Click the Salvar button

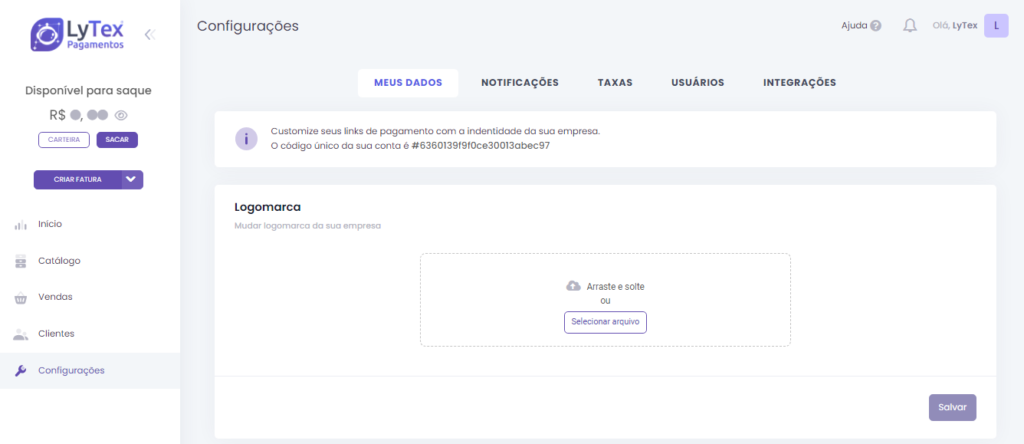[952, 407]
